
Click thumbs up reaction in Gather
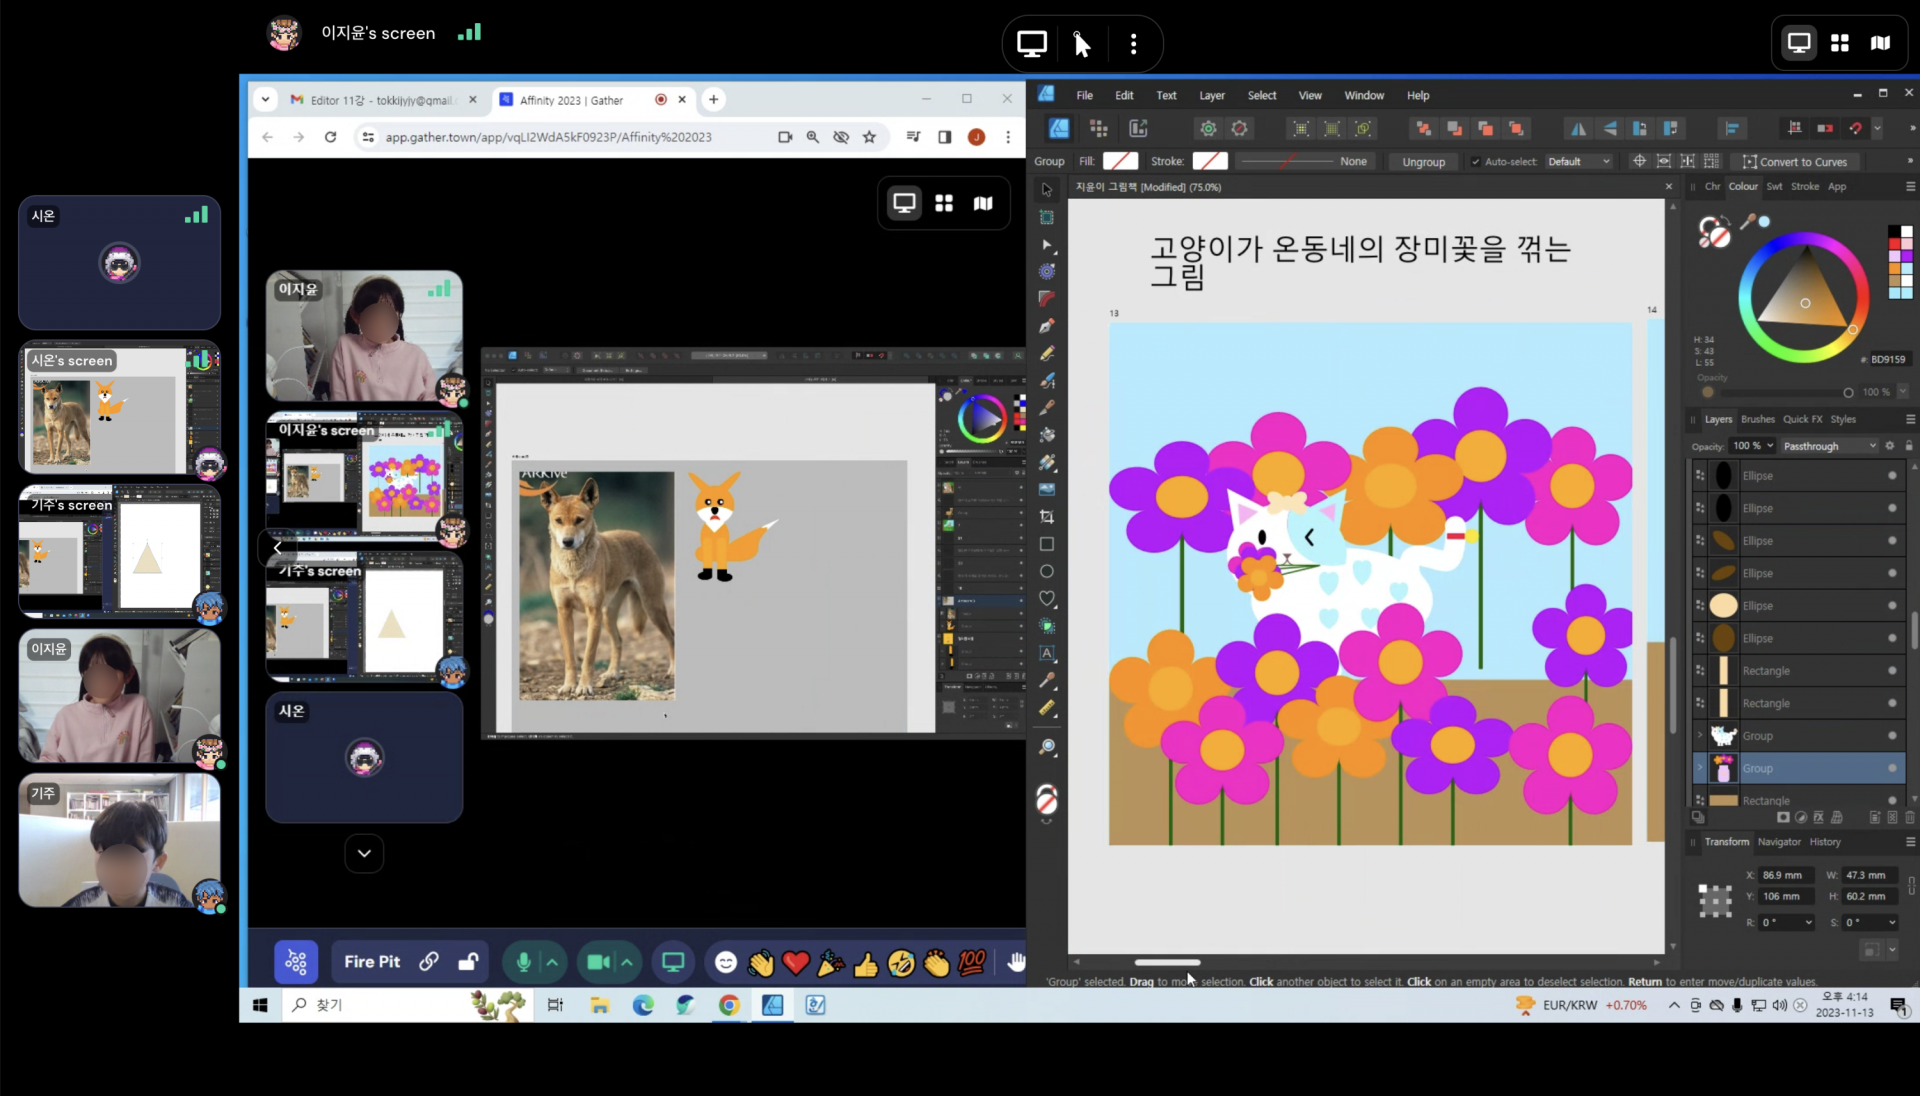point(866,962)
